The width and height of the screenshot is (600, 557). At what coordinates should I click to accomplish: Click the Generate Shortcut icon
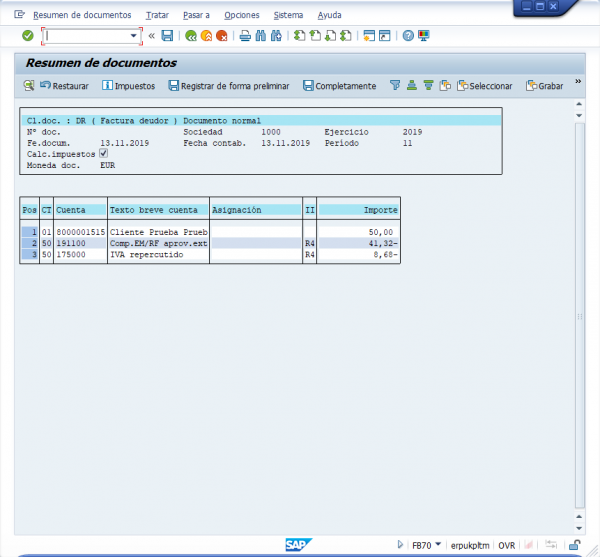(x=385, y=36)
